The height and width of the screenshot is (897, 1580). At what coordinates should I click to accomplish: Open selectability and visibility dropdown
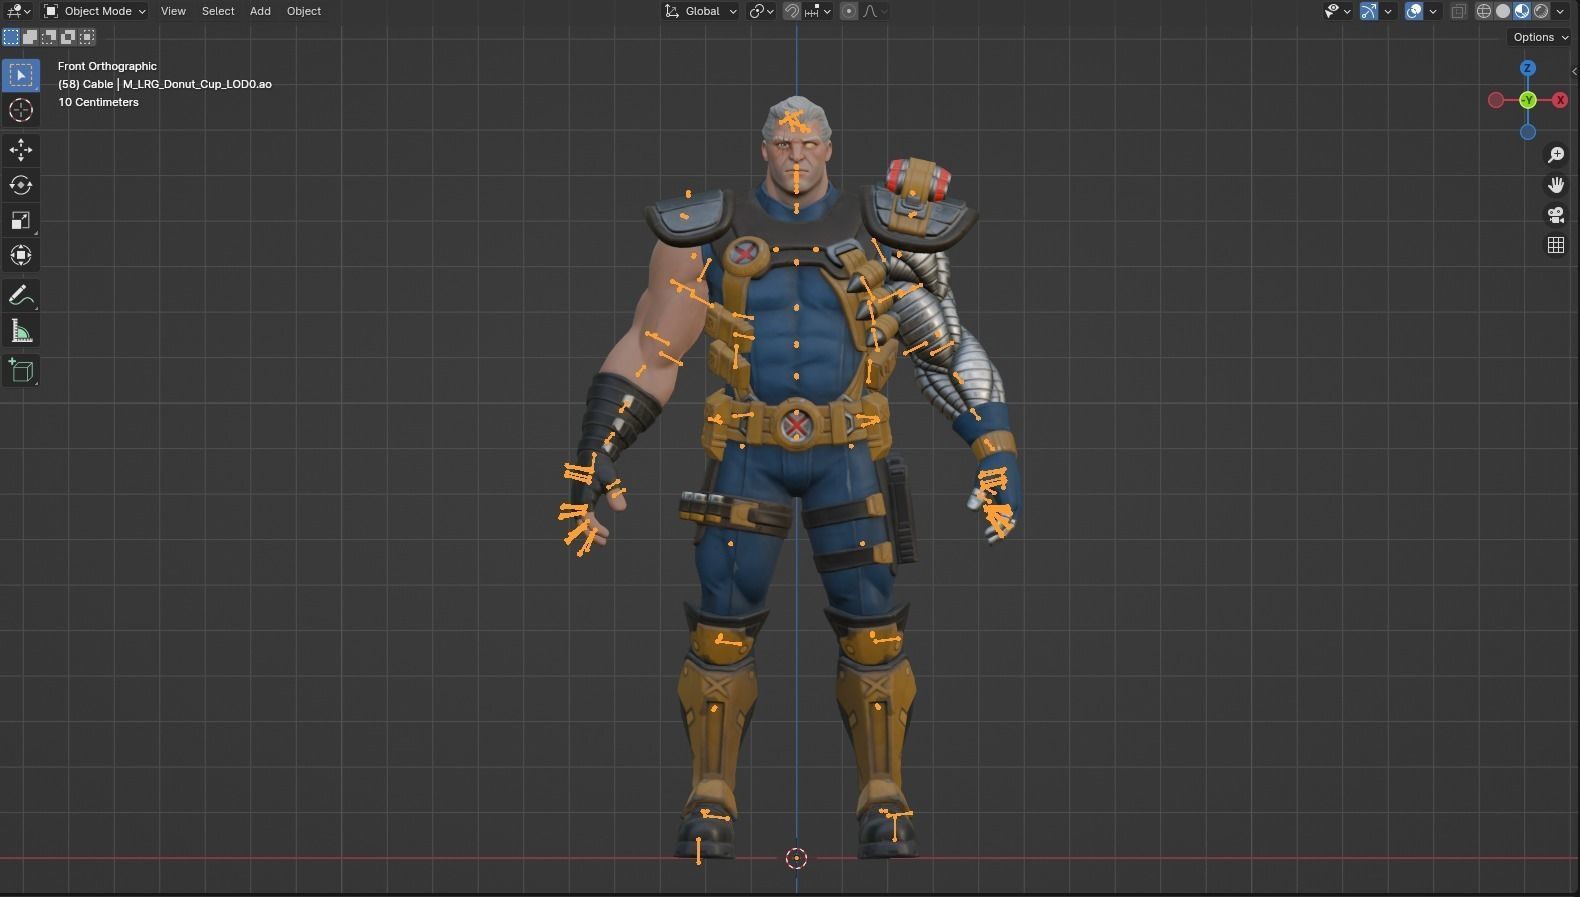coord(1337,11)
